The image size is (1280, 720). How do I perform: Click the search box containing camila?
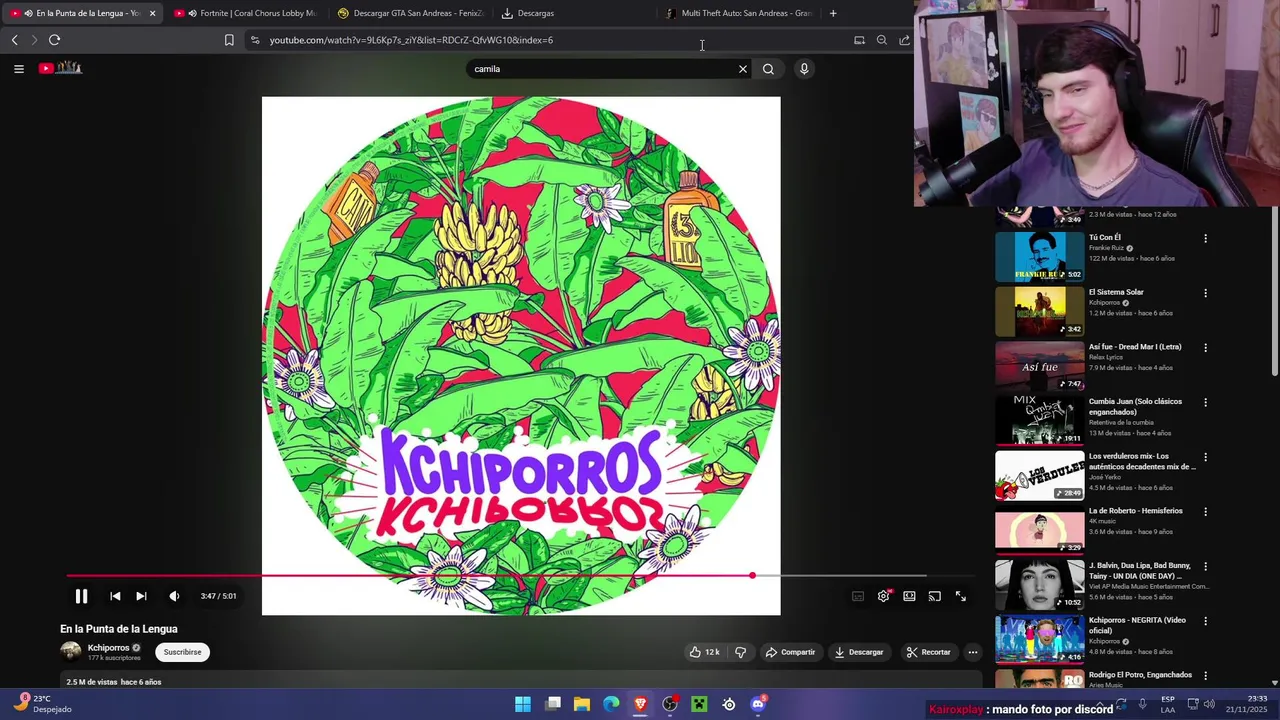(x=600, y=69)
